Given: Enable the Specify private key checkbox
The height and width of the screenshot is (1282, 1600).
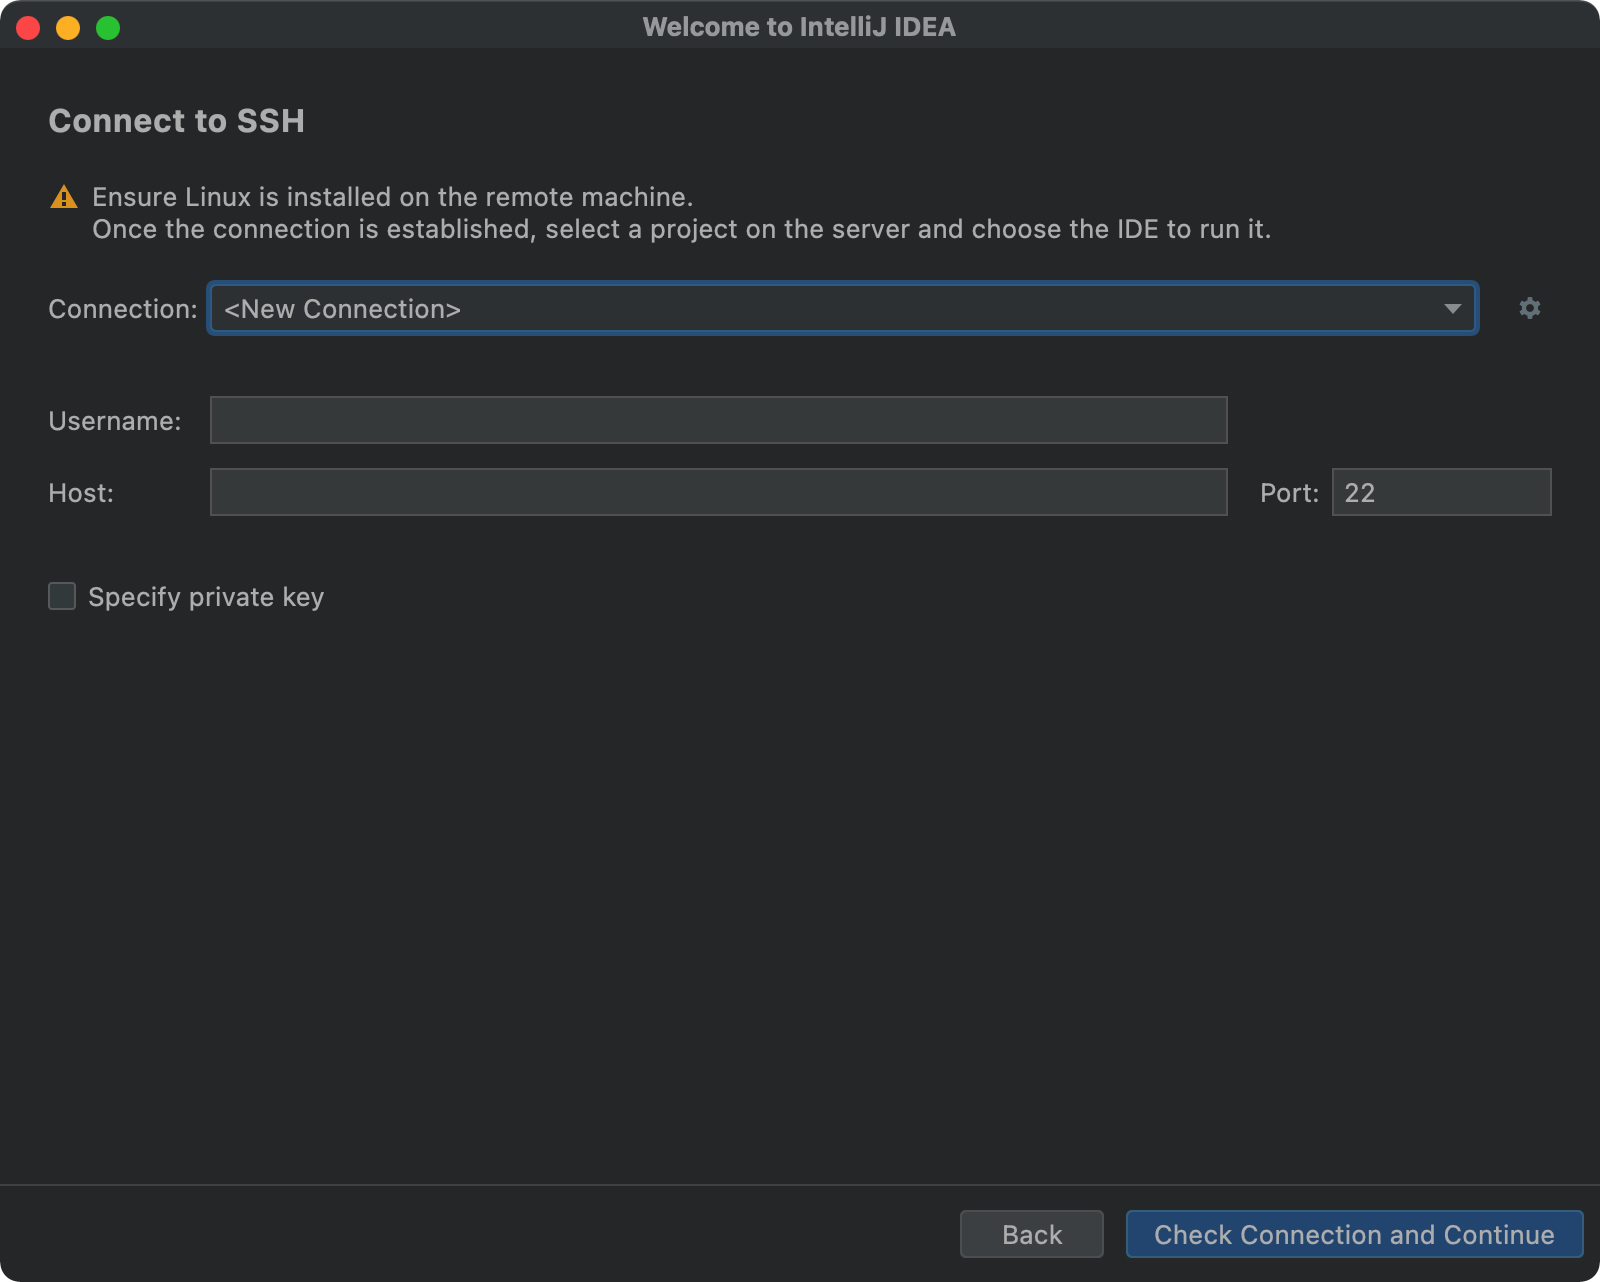Looking at the screenshot, I should [62, 596].
